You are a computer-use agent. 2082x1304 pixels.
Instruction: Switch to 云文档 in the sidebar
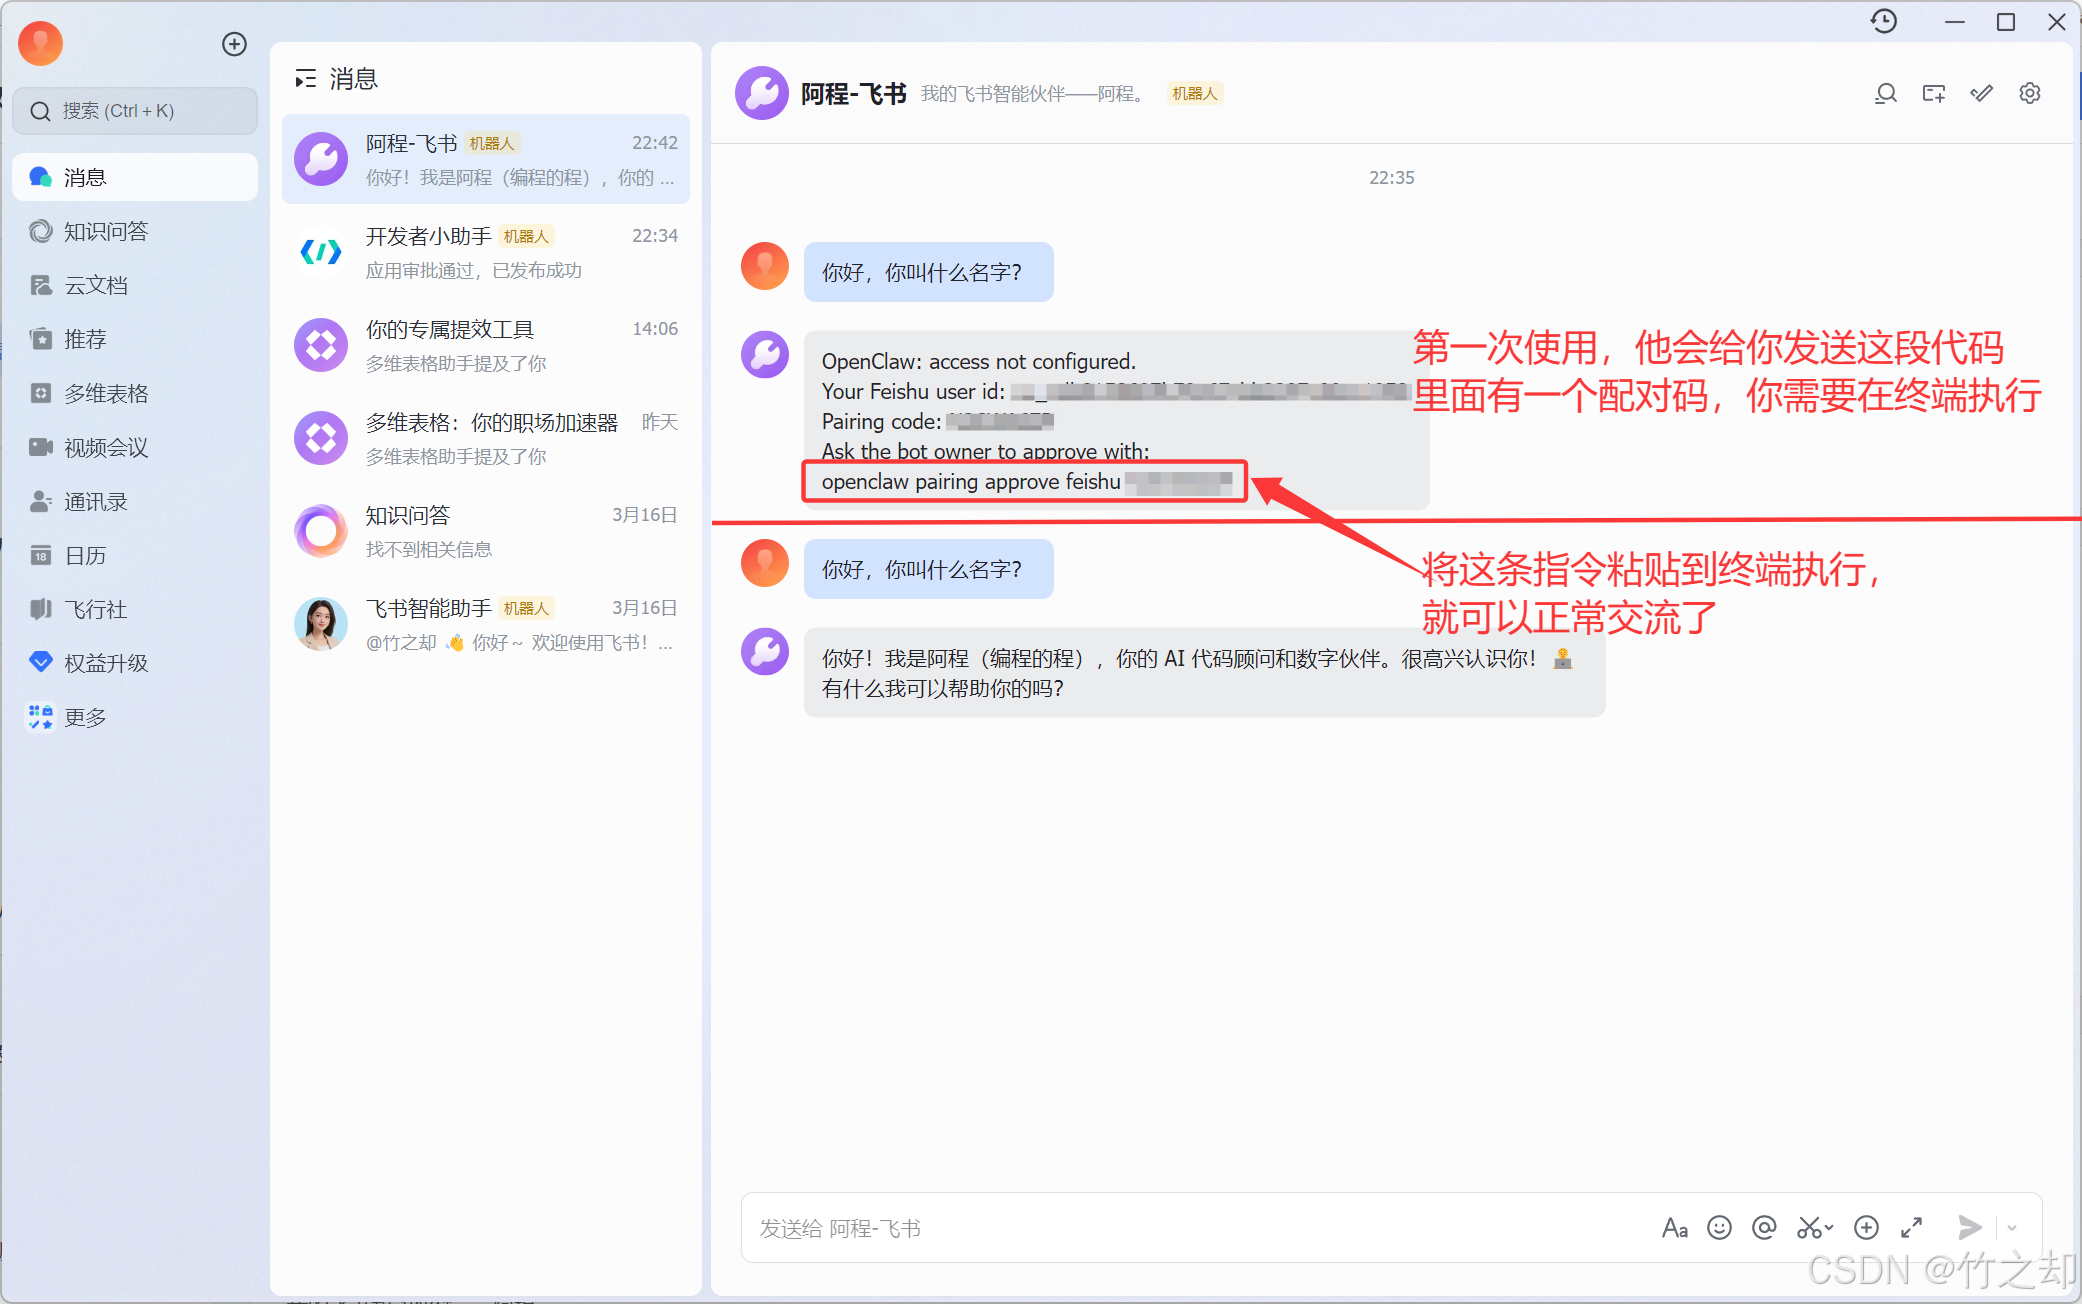click(x=96, y=285)
